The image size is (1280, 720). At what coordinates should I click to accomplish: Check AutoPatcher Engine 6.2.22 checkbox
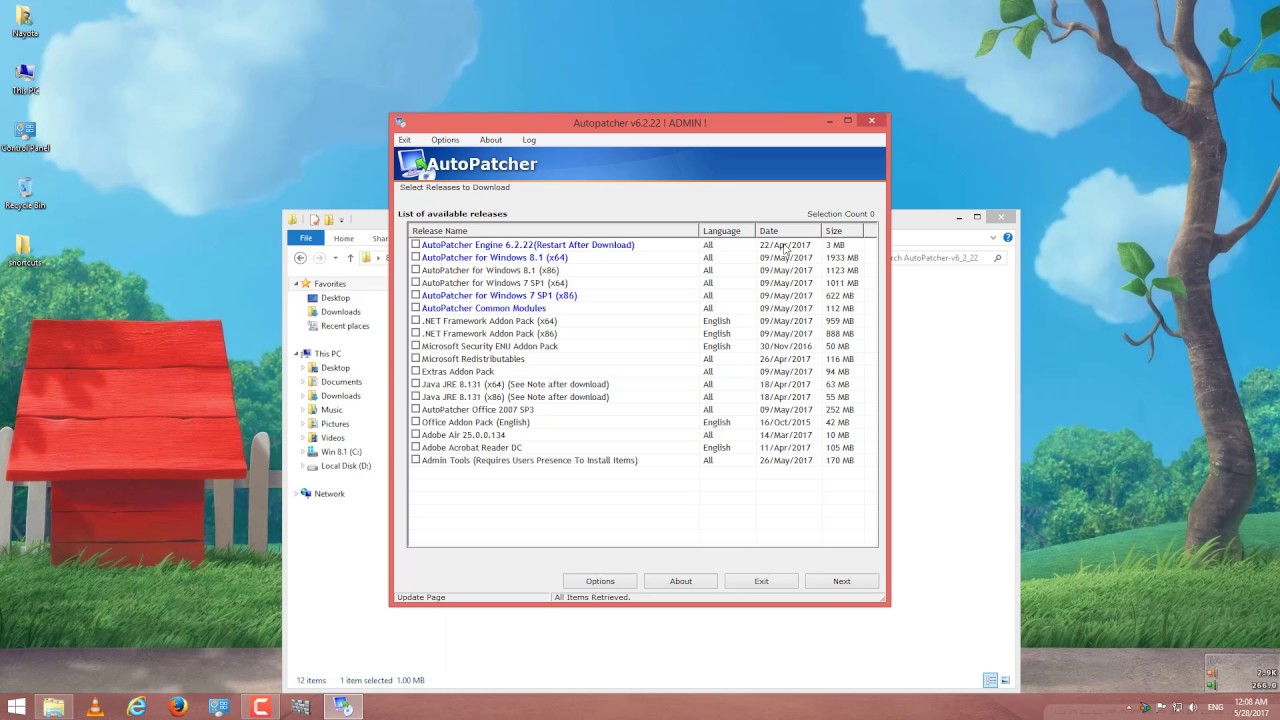click(416, 244)
